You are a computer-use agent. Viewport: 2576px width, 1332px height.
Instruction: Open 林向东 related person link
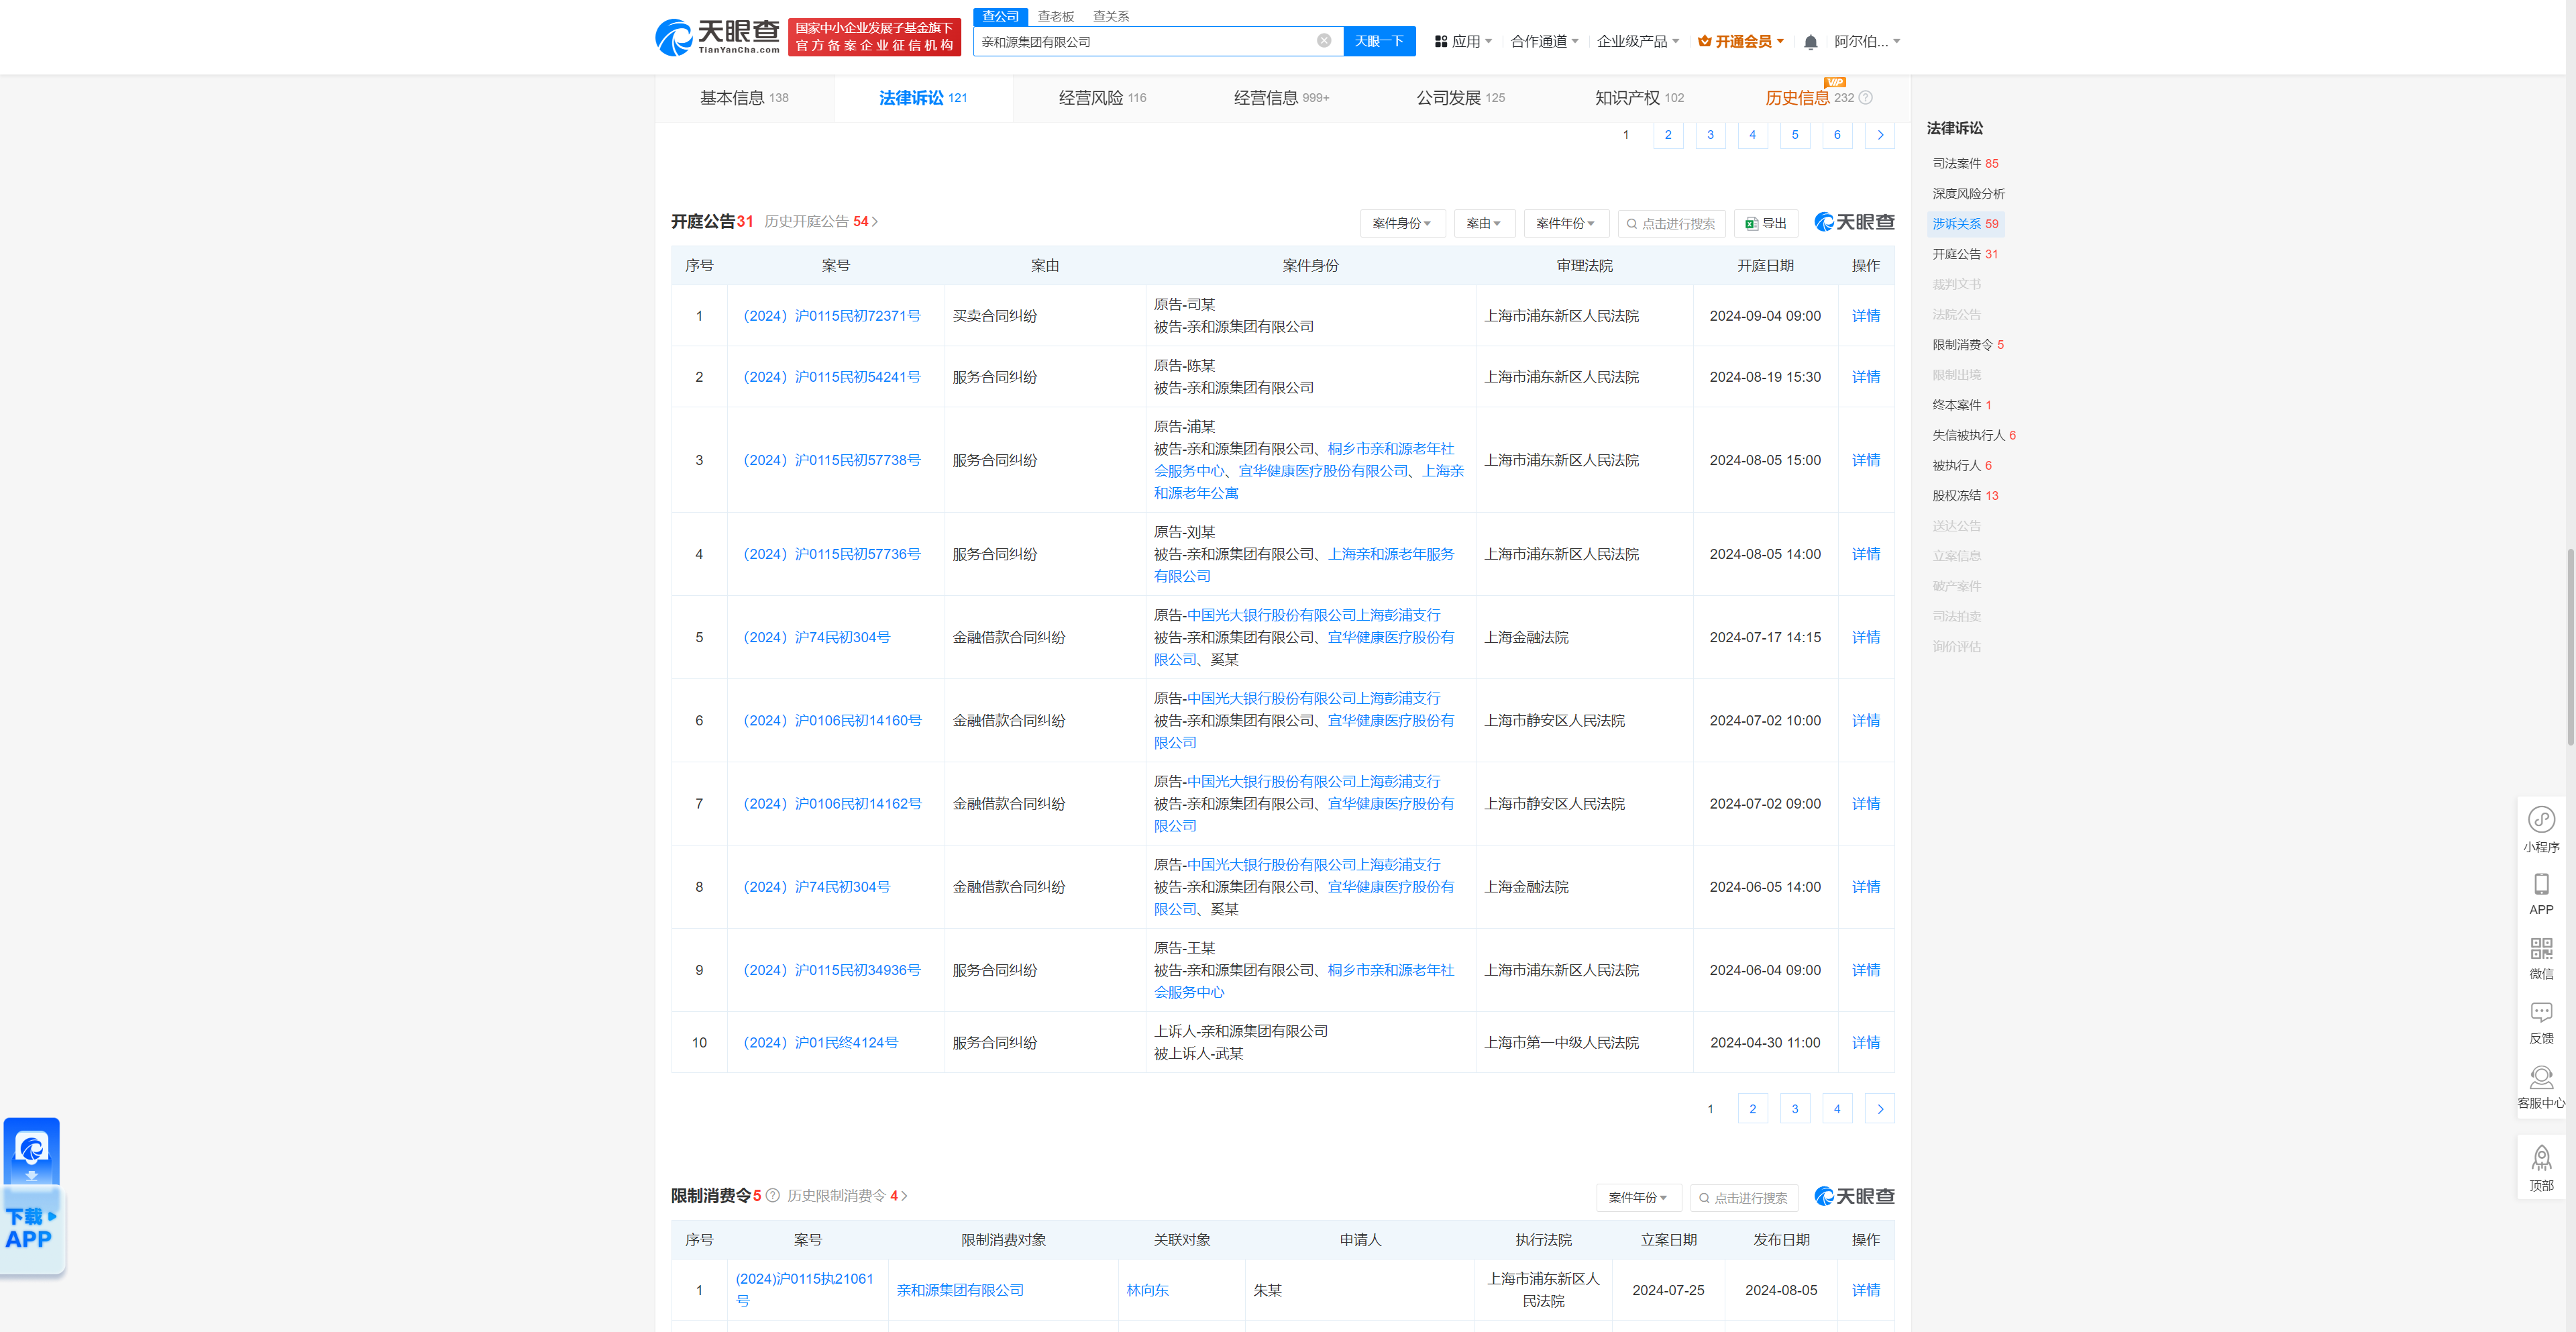pyautogui.click(x=1147, y=1290)
